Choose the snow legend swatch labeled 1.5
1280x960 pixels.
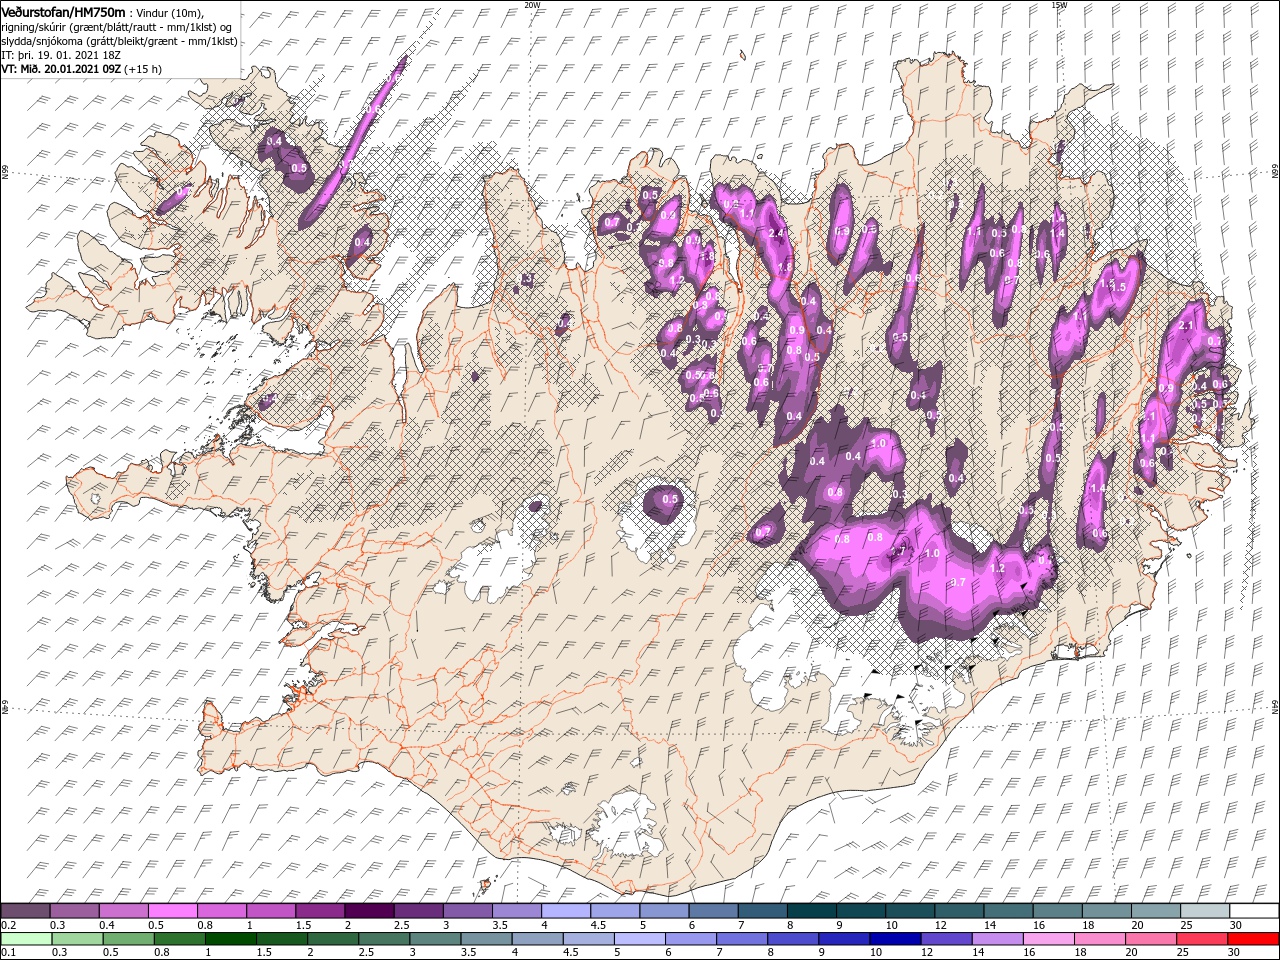pos(319,911)
